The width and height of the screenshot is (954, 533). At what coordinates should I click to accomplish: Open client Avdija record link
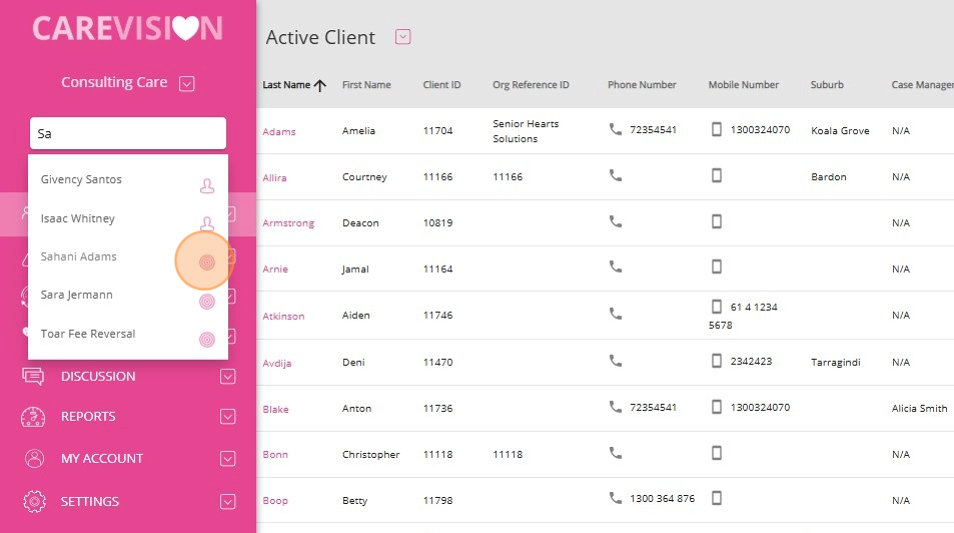(x=277, y=363)
